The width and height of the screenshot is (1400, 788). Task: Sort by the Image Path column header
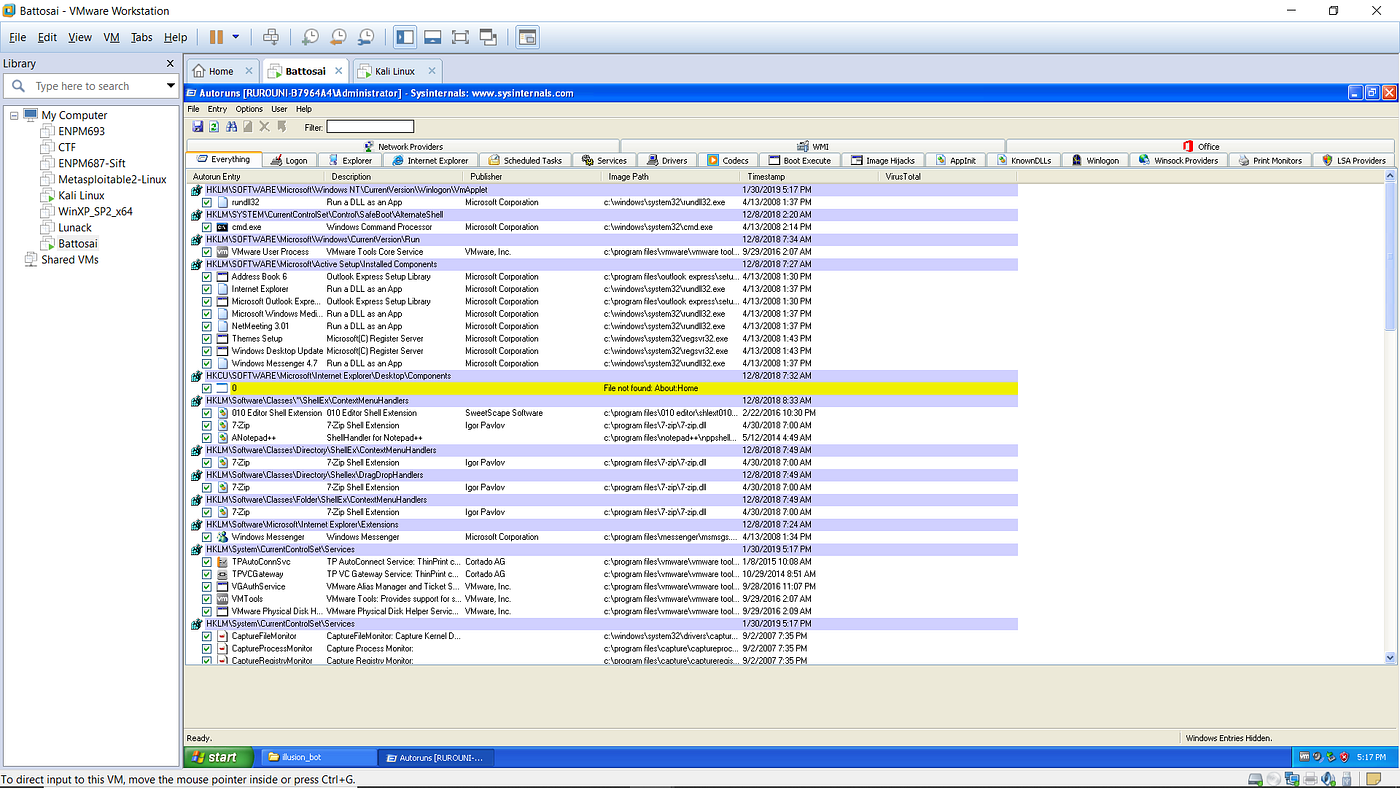[672, 176]
